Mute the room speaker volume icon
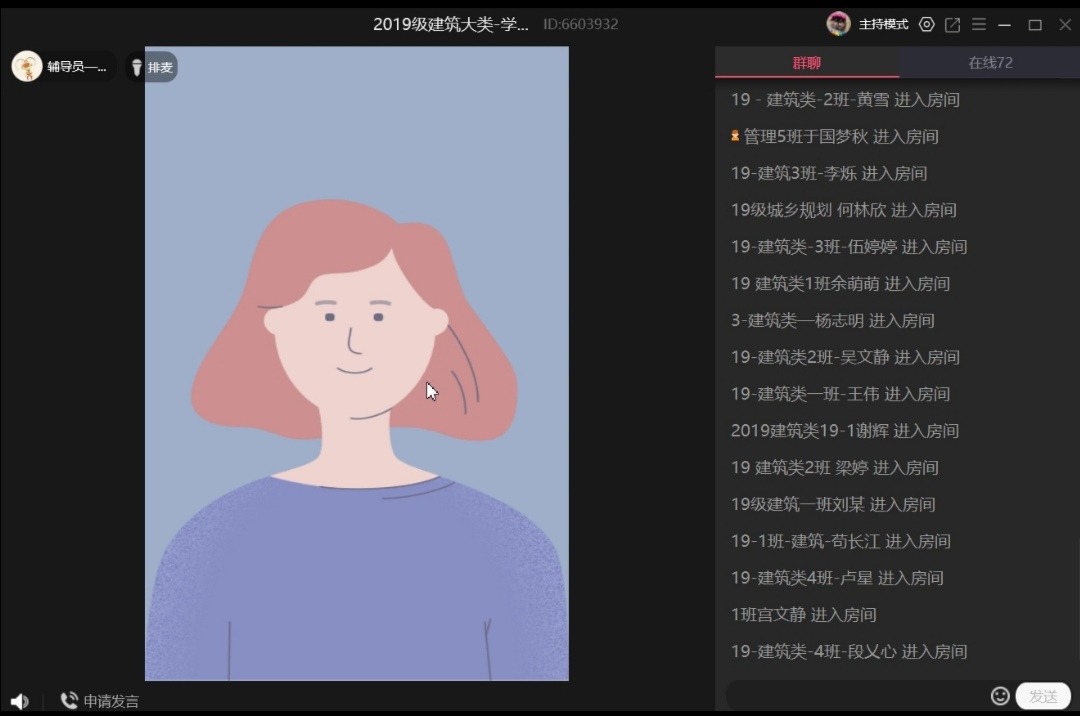The image size is (1080, 716). pos(20,702)
